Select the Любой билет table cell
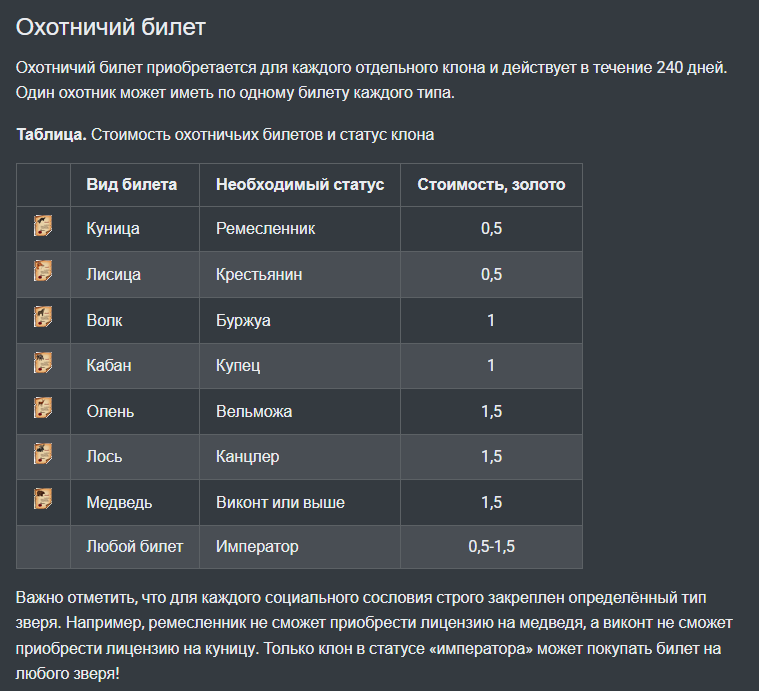Screen dimensions: 759x691 135,547
